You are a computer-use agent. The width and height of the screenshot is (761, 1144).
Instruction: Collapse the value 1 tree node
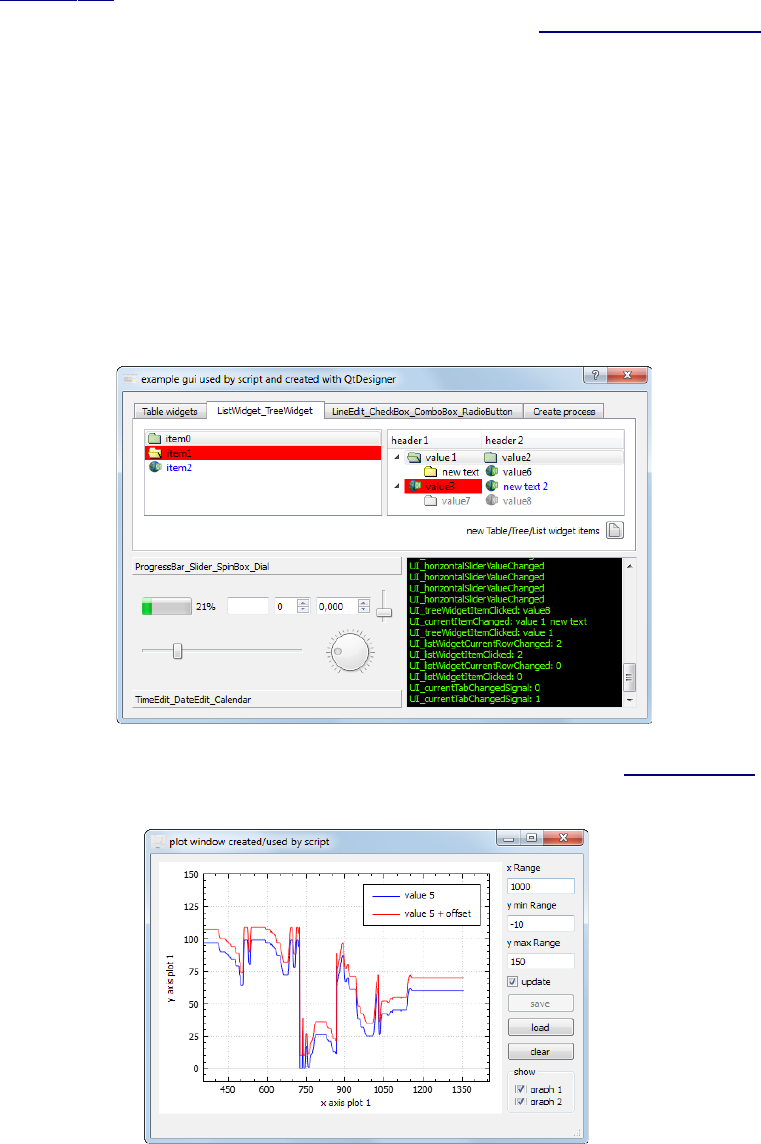[397, 457]
